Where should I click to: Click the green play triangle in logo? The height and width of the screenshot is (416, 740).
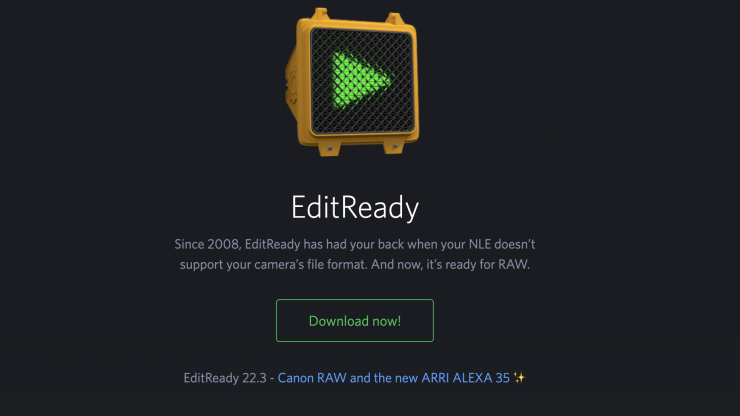point(361,81)
